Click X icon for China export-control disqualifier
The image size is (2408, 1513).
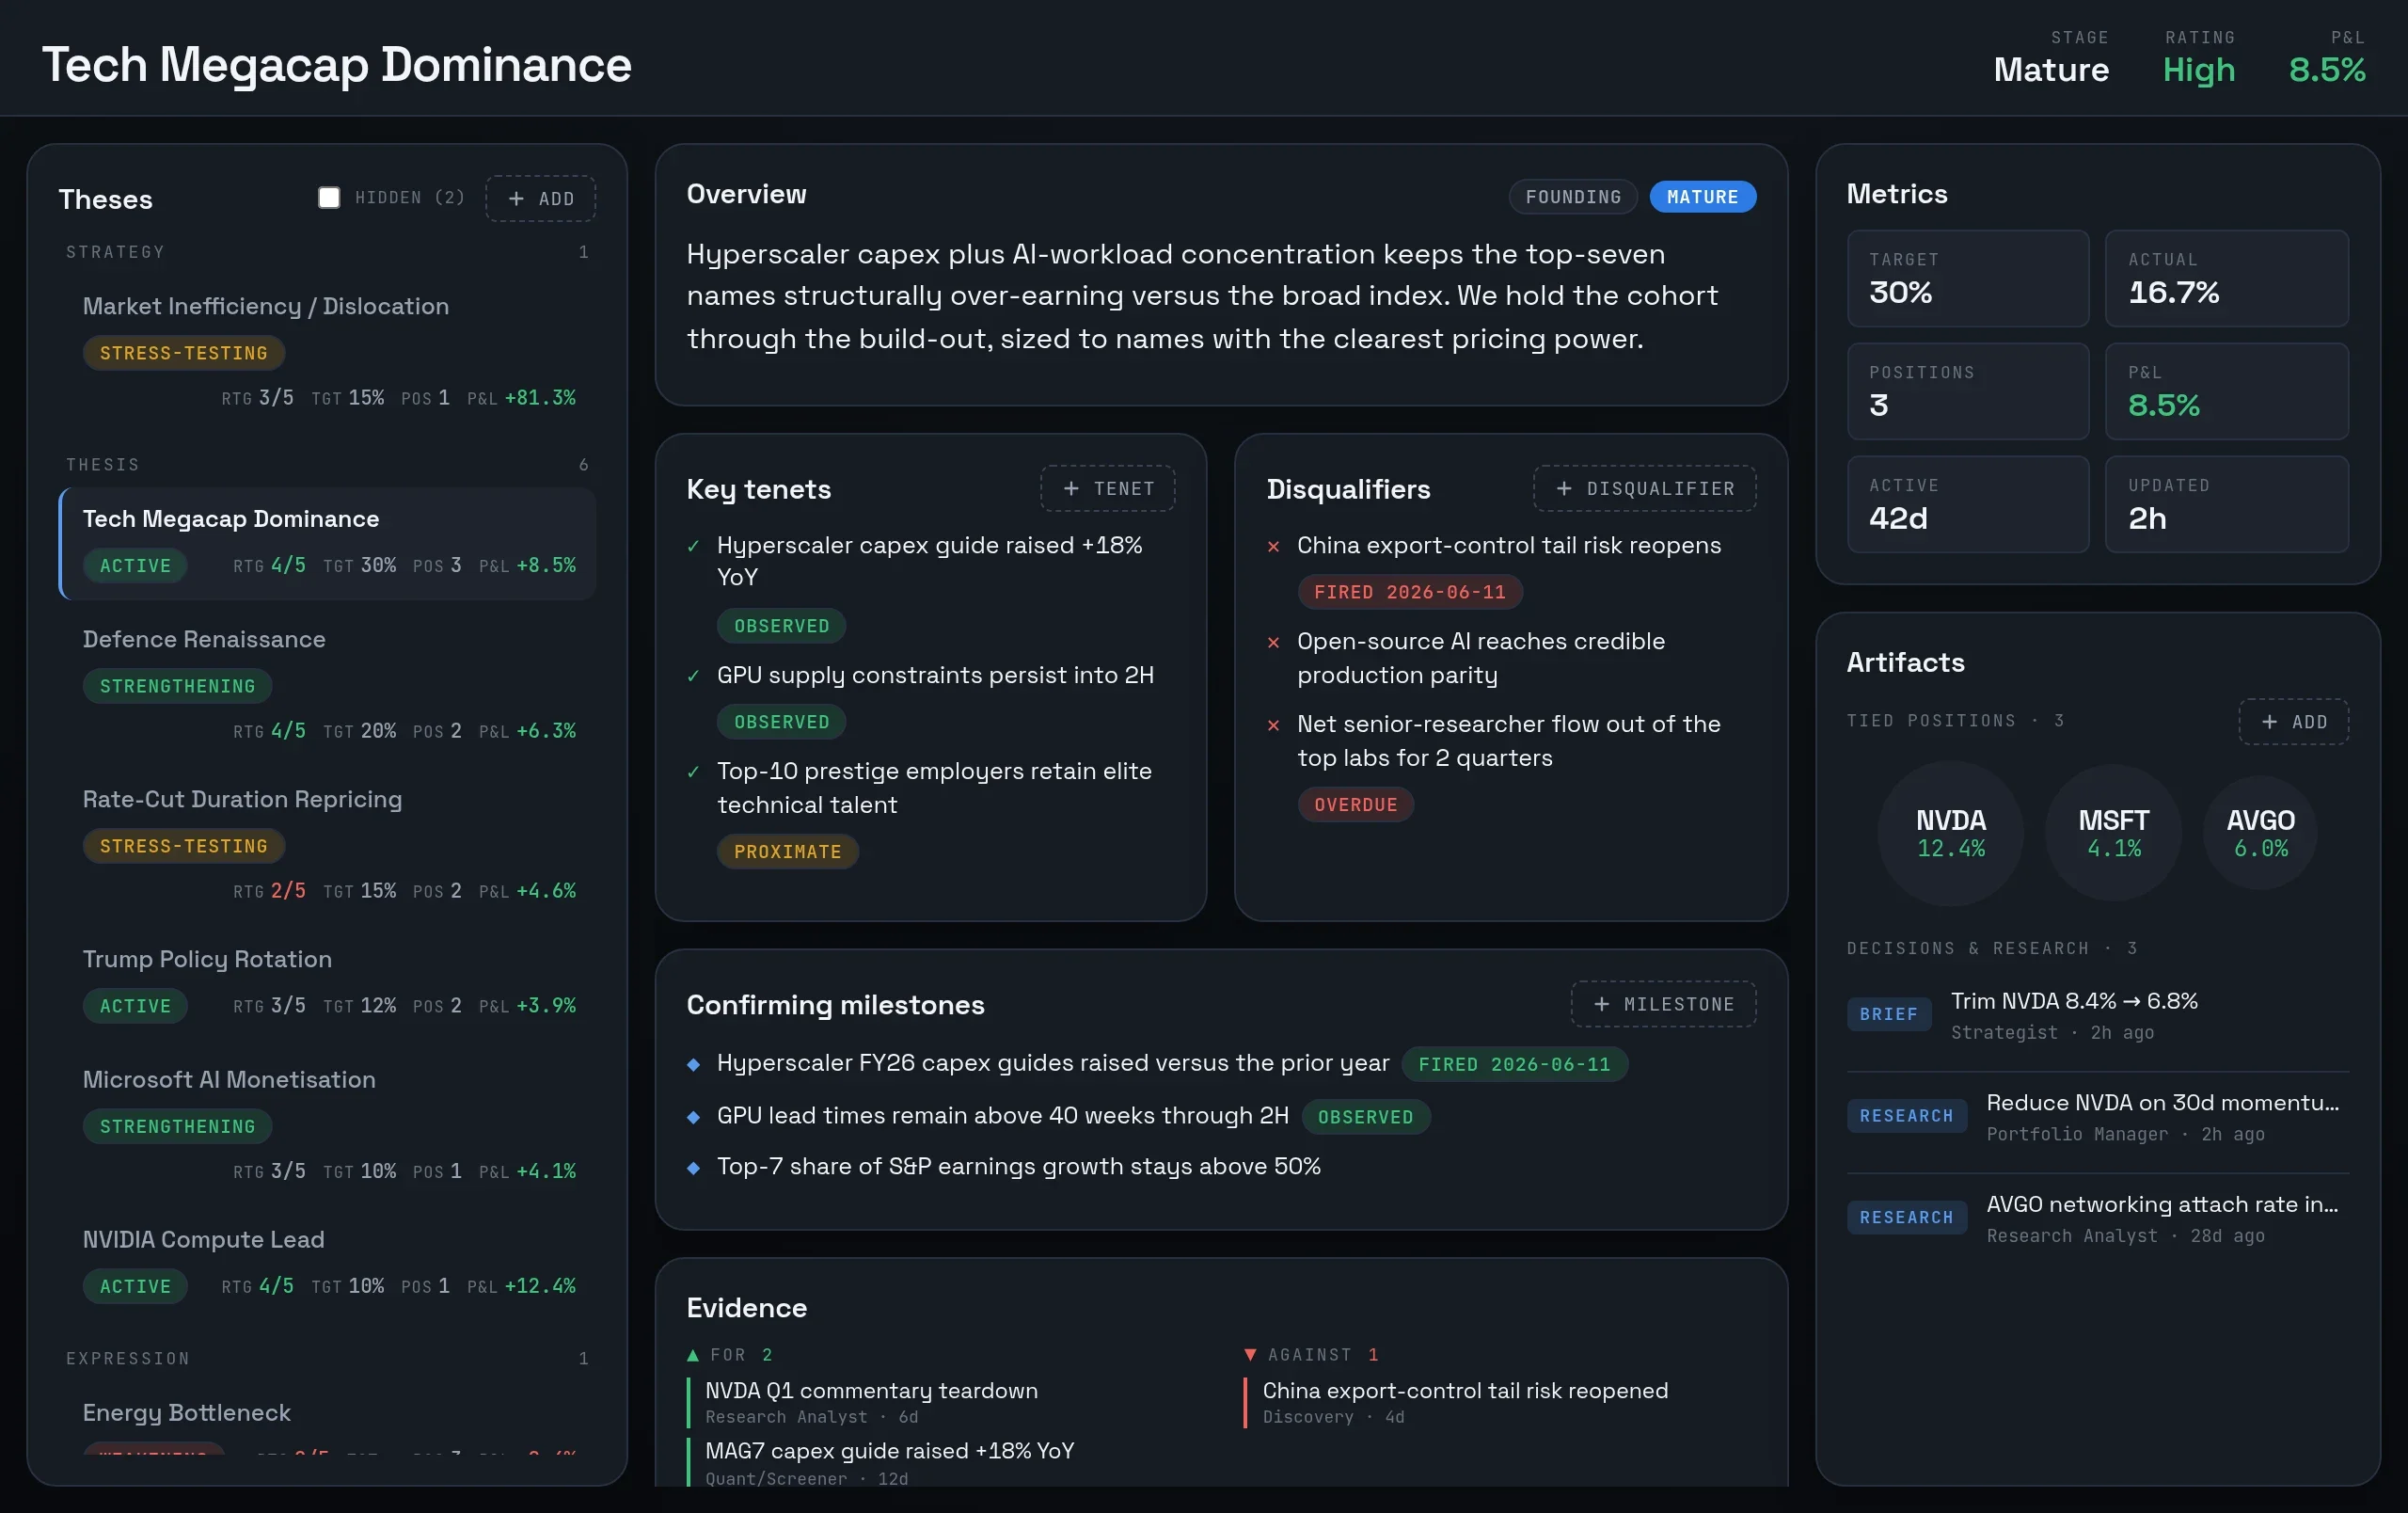coord(1273,546)
